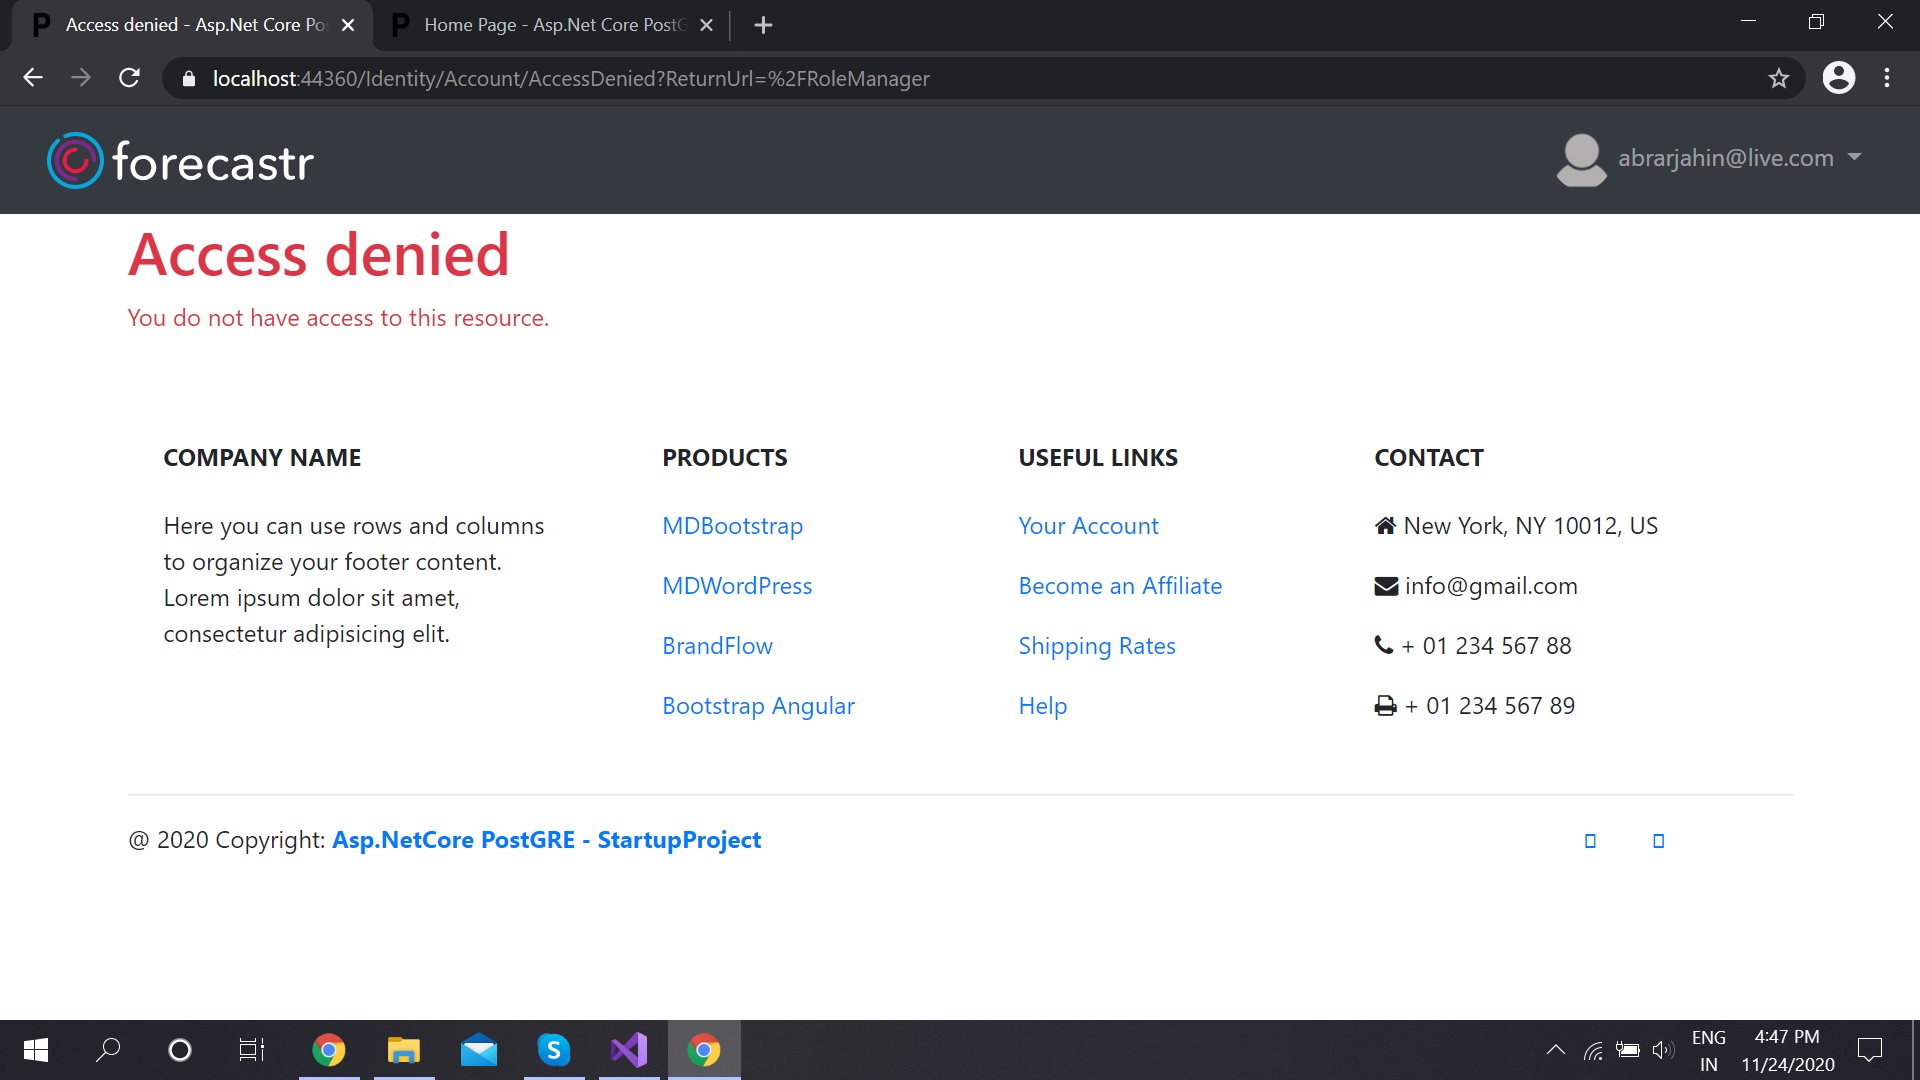This screenshot has width=1920, height=1080.
Task: Open Skype from the taskbar
Action: pos(554,1050)
